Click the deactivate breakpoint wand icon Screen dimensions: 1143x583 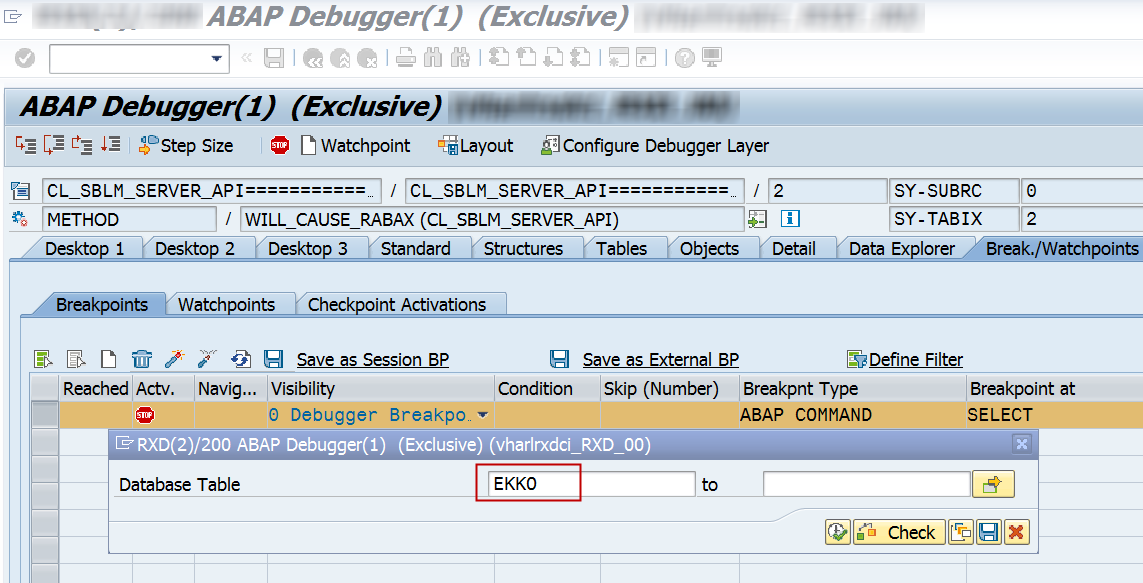coord(207,358)
